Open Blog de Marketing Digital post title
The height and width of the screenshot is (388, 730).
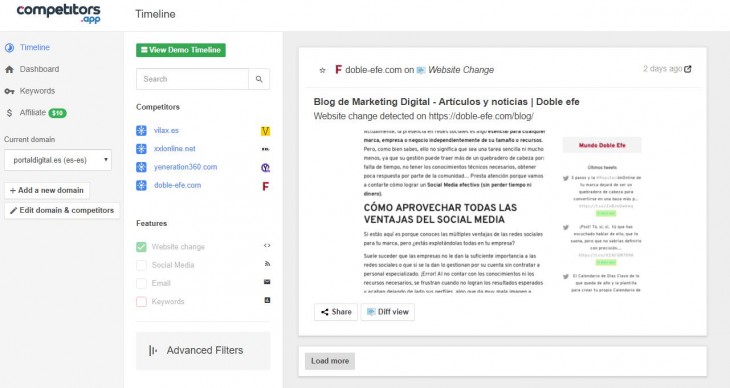[446, 102]
